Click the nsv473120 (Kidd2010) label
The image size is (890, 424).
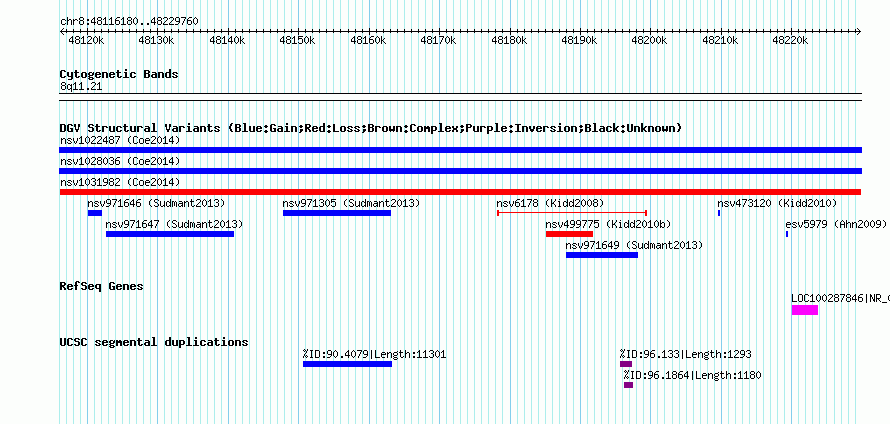click(777, 203)
